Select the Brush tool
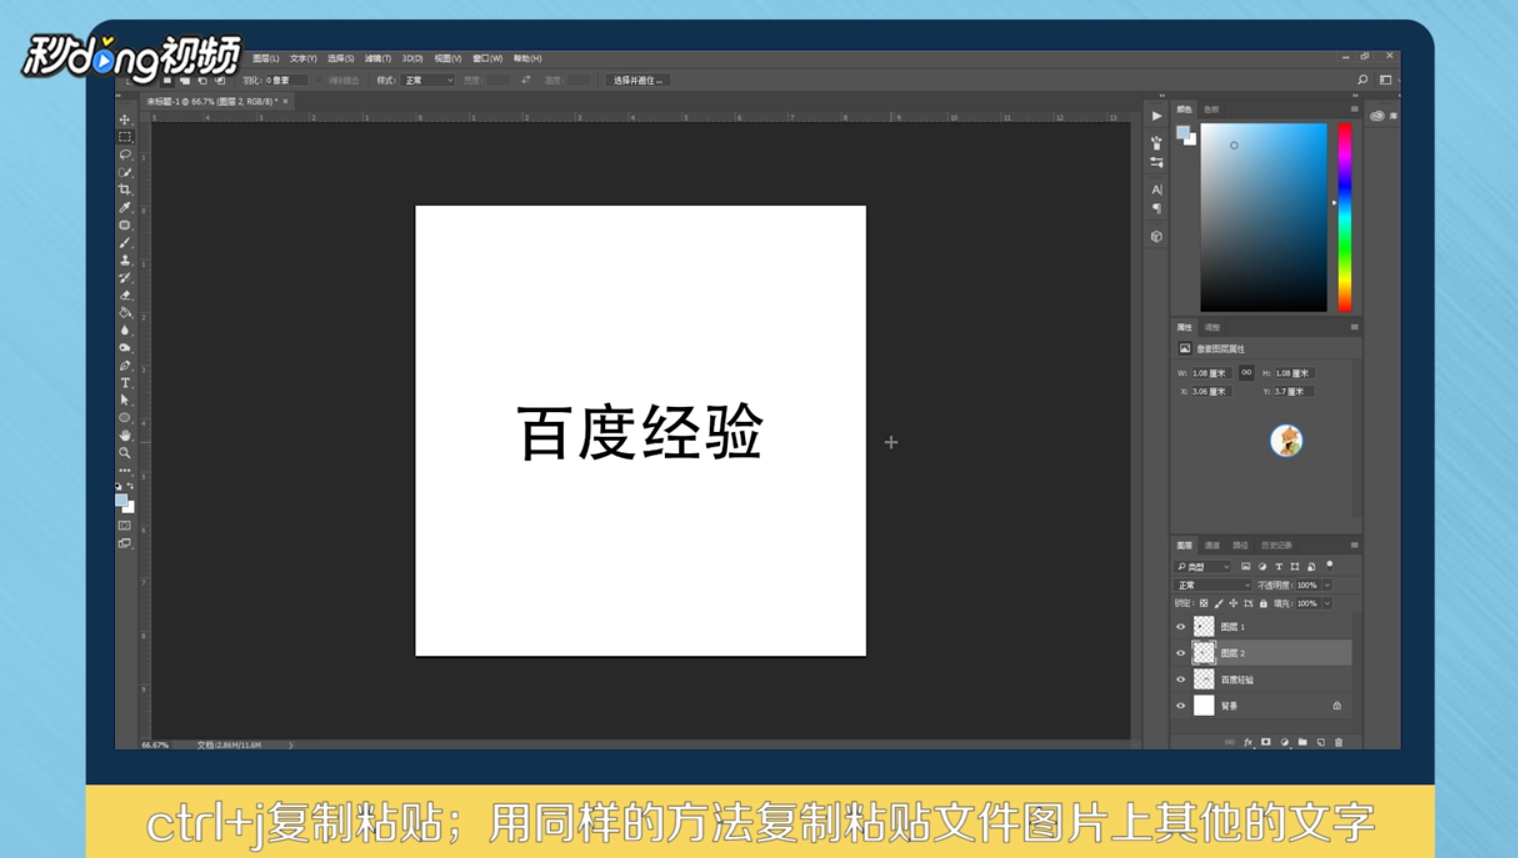The width and height of the screenshot is (1518, 858). click(125, 242)
